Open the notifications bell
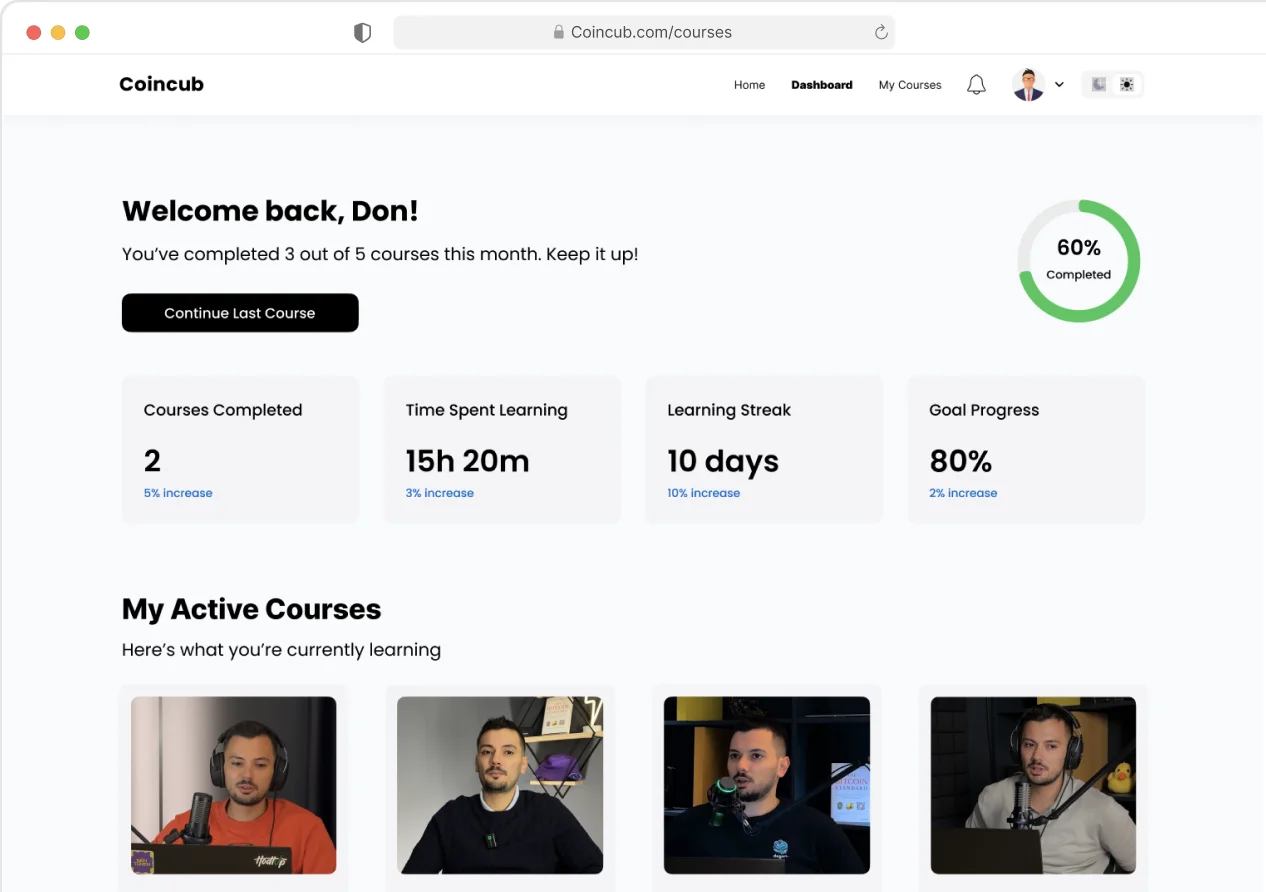This screenshot has height=892, width=1266. [x=976, y=85]
